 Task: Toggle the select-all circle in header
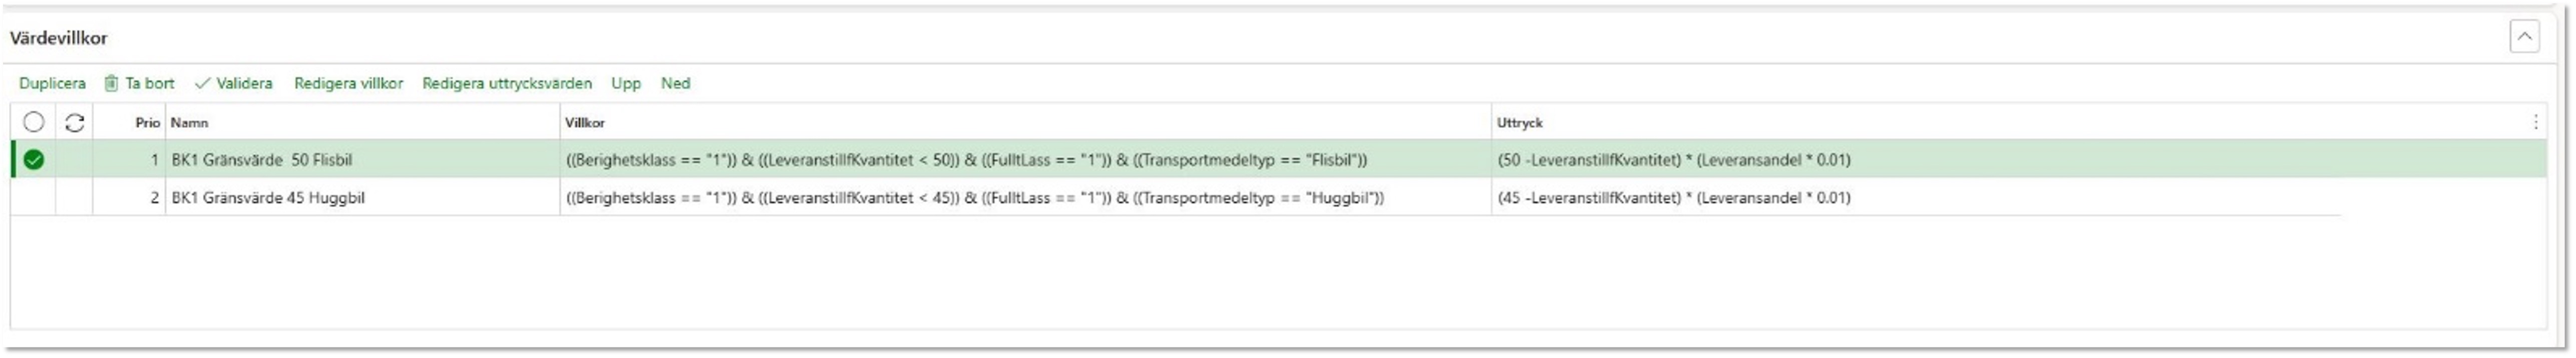[x=34, y=122]
